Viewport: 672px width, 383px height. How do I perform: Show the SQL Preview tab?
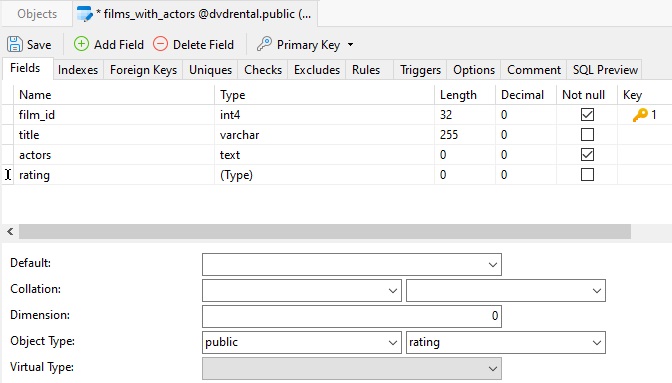pyautogui.click(x=605, y=70)
